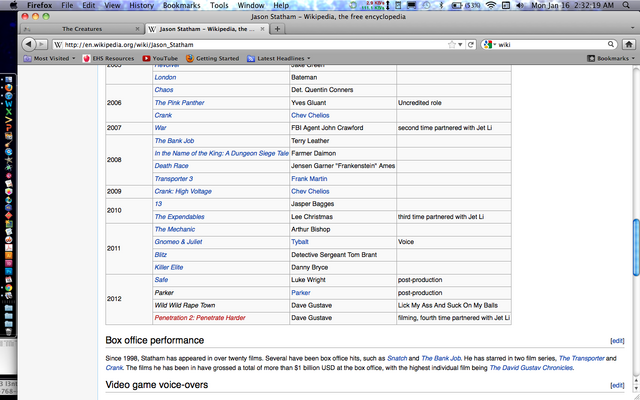Close the Jason Statham Wikipedia tab

(x=262, y=29)
